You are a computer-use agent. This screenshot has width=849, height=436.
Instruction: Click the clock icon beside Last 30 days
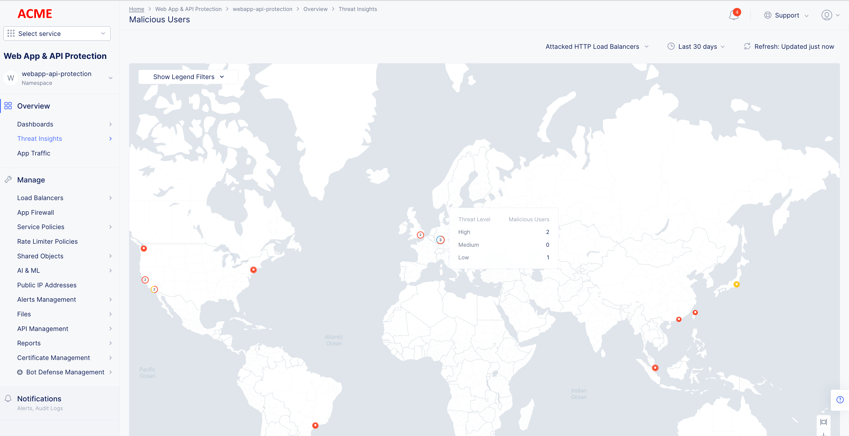coord(671,47)
